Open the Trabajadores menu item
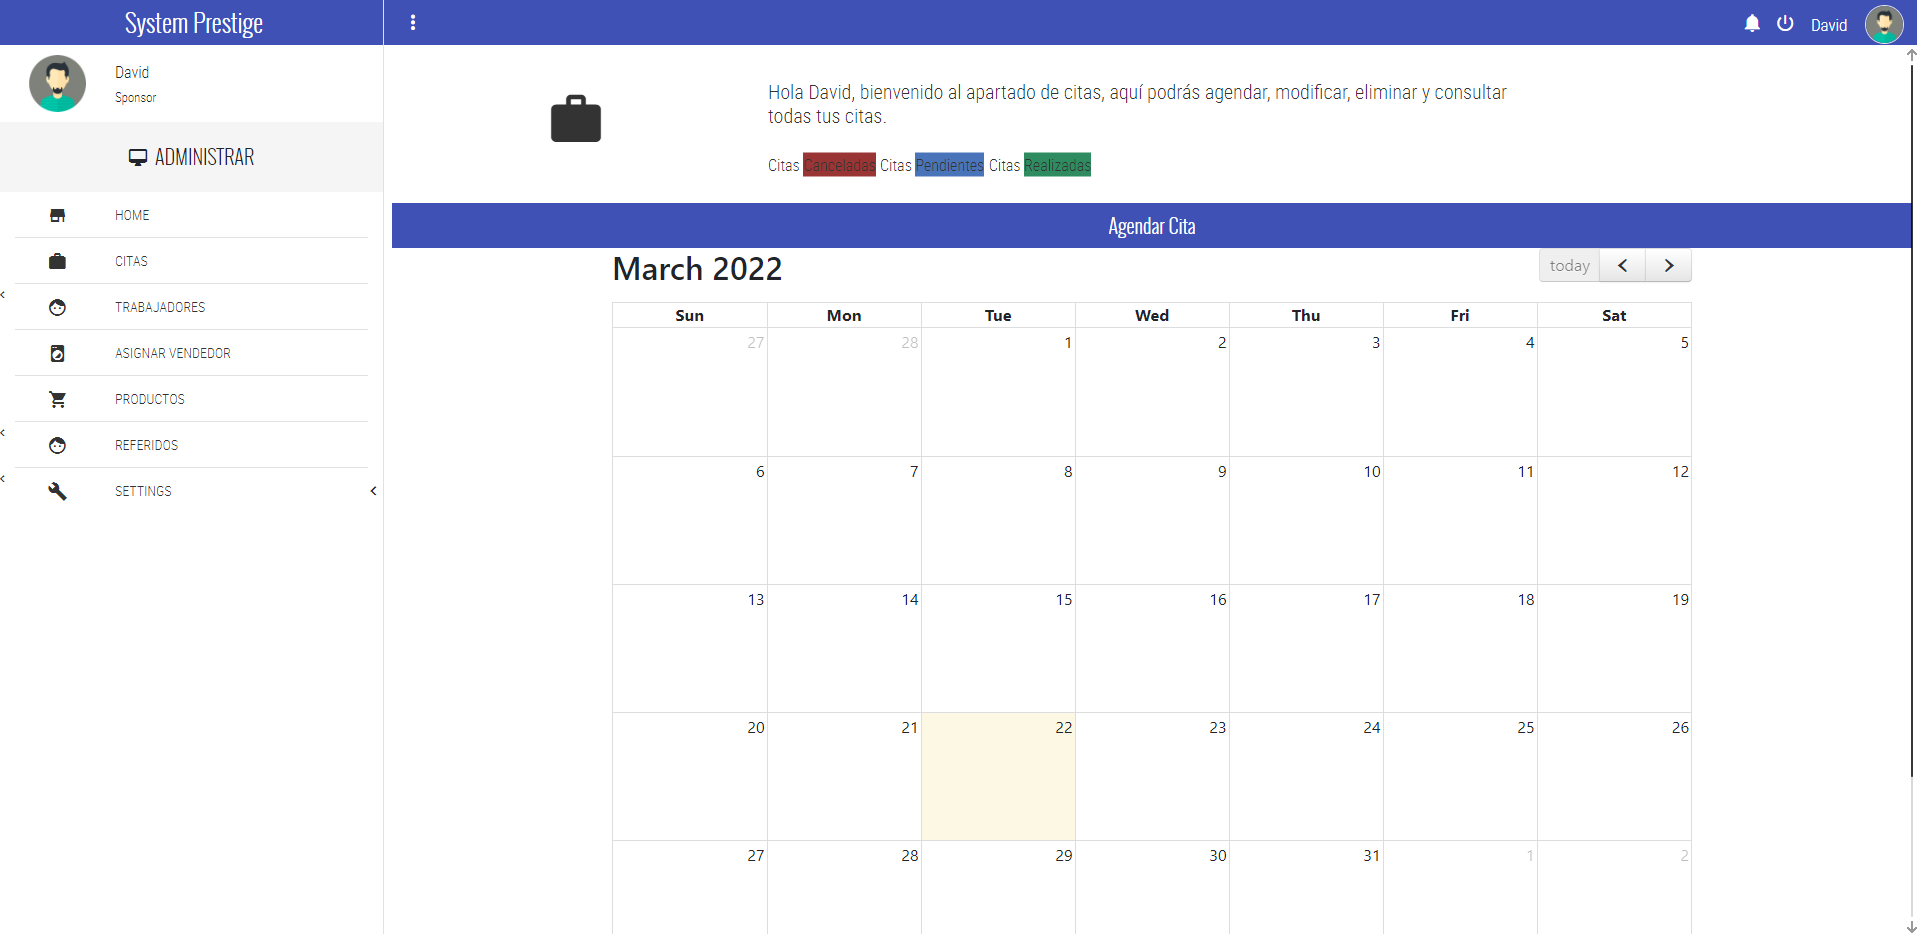The width and height of the screenshot is (1917, 934). point(160,307)
